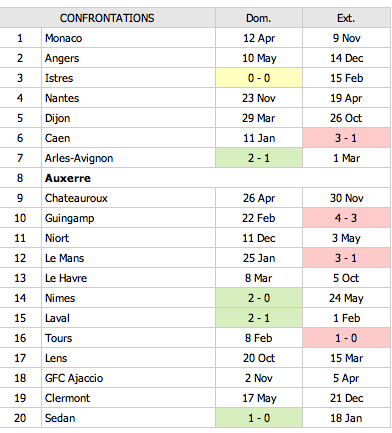Click the CONFRONTATIONS column header
Viewport: 392px width, 433px height.
107,18
